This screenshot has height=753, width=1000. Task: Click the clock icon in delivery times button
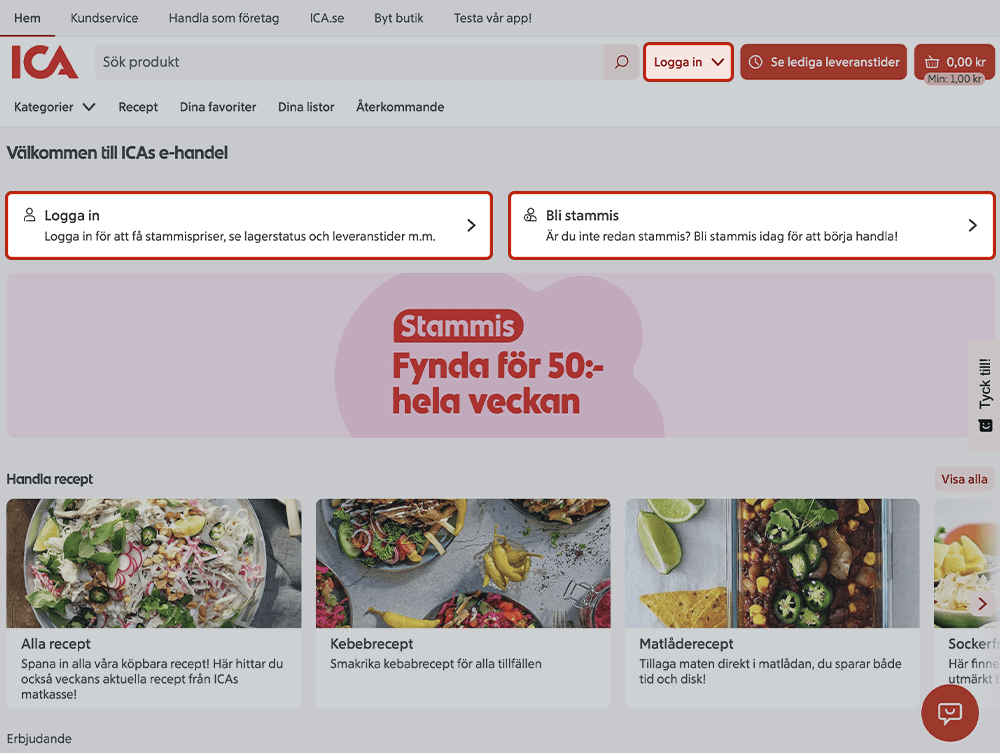(x=756, y=62)
